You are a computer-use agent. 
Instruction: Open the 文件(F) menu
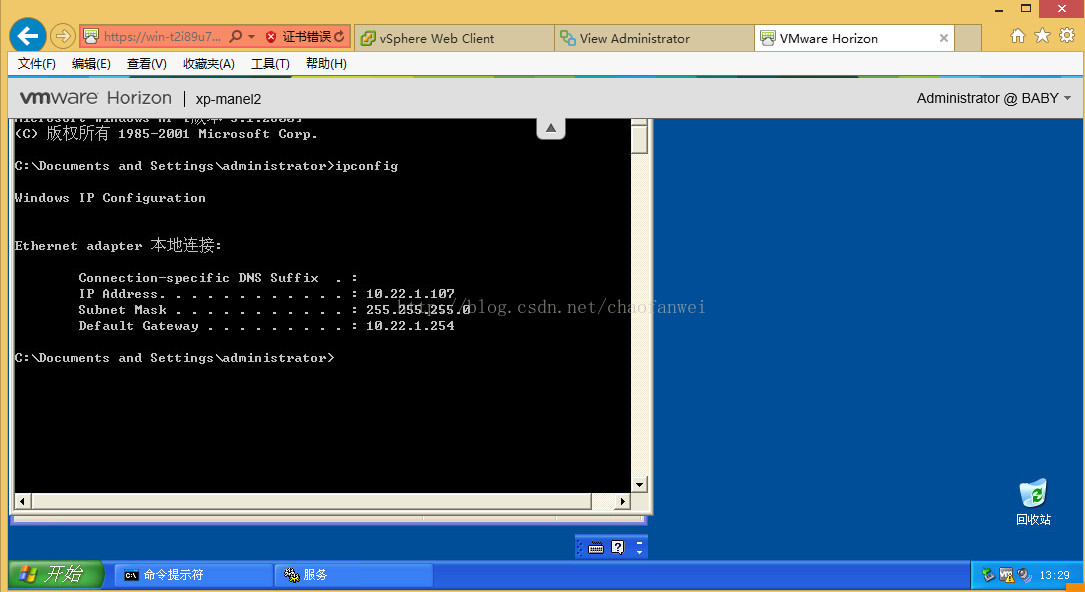click(37, 64)
